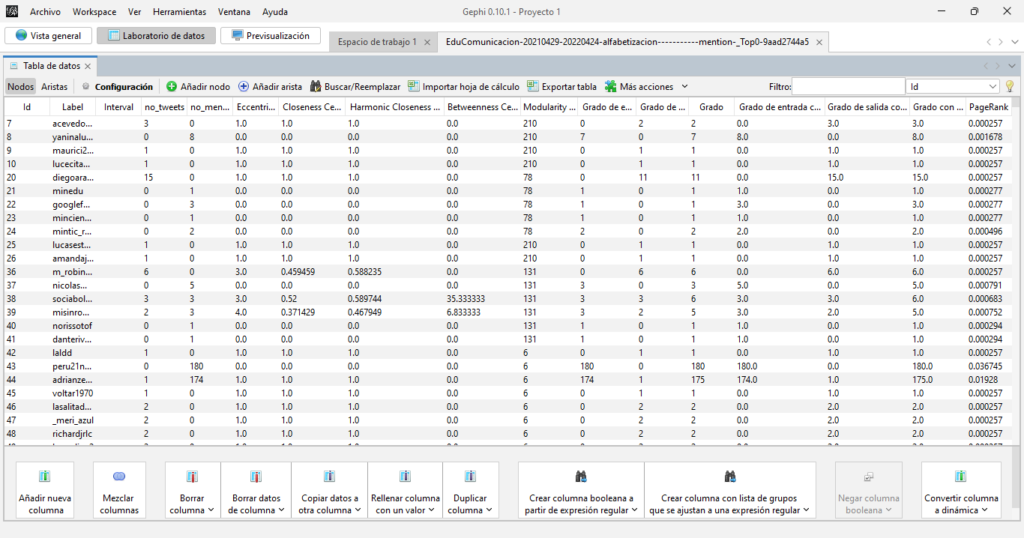
Task: Click the Laboratorio de datos table icon
Action: (114, 35)
